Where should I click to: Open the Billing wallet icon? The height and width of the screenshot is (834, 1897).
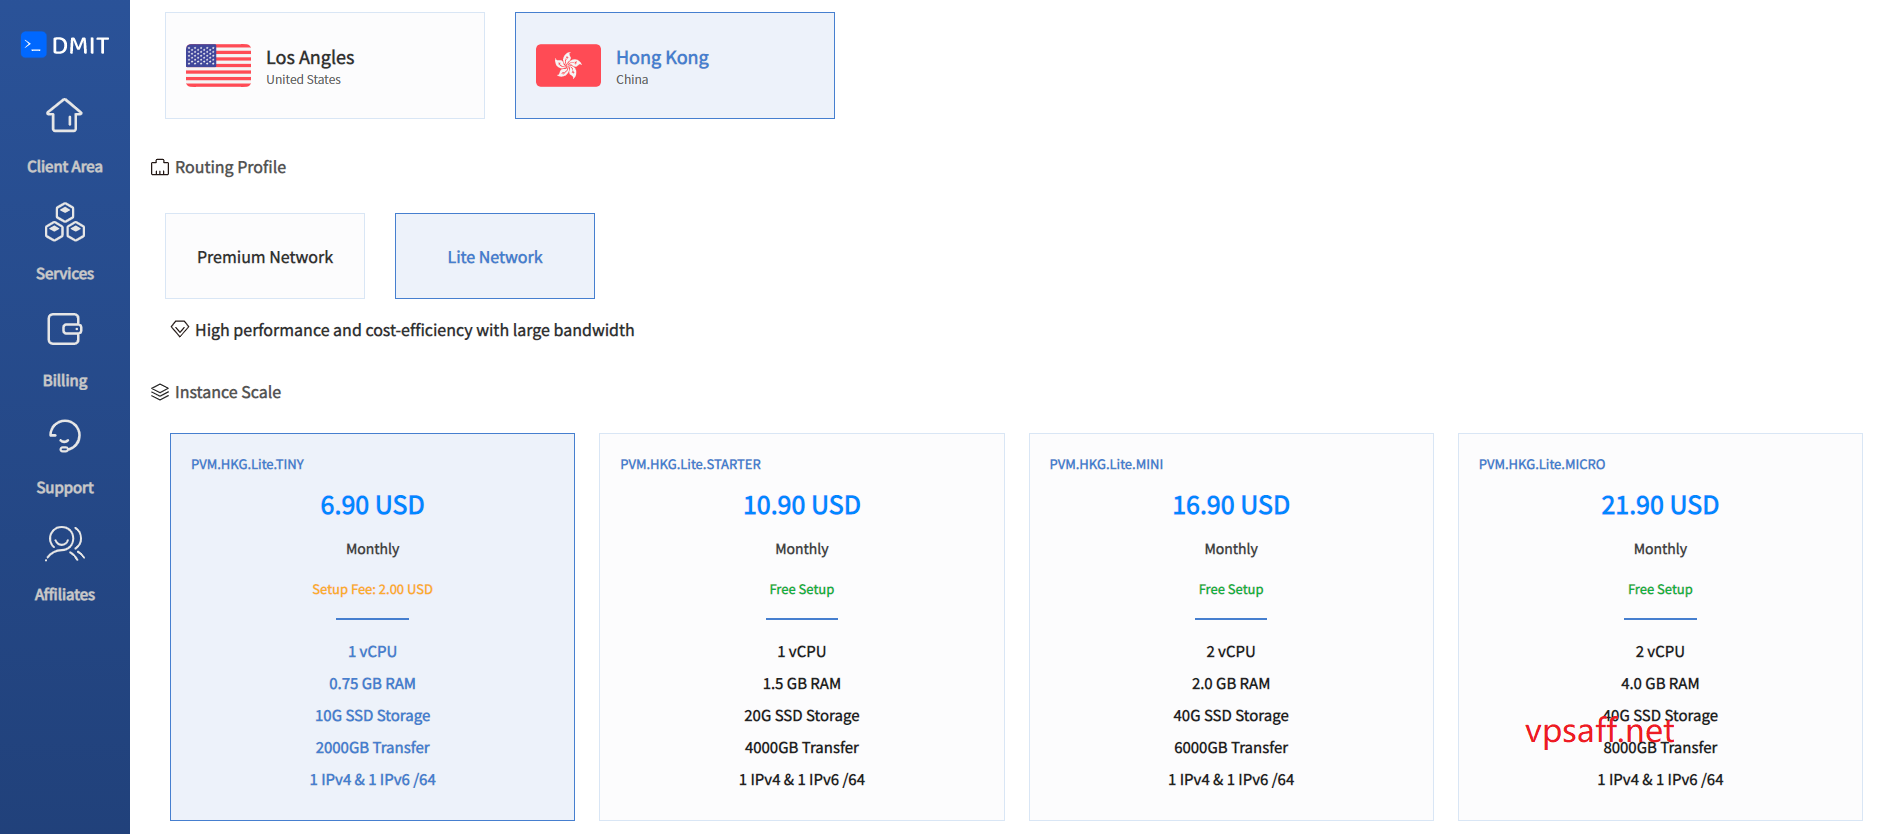64,329
